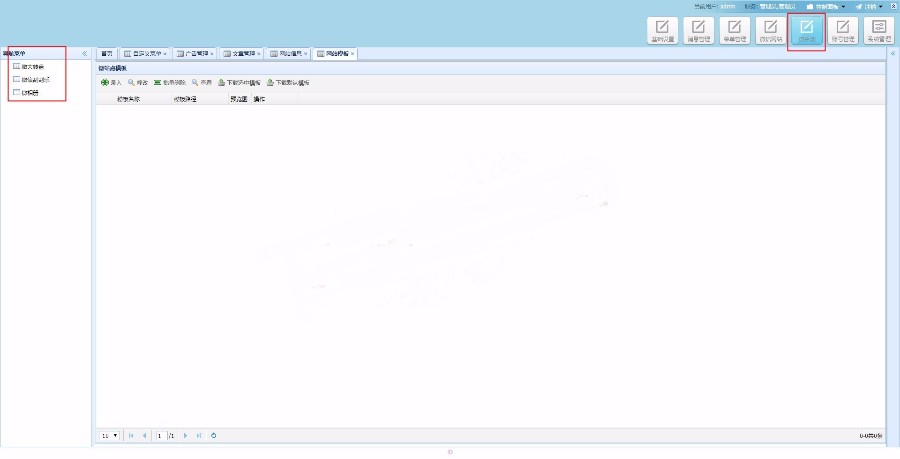This screenshot has width=900, height=459.
Task: Switch to the 广告管理 tab
Action: (195, 53)
